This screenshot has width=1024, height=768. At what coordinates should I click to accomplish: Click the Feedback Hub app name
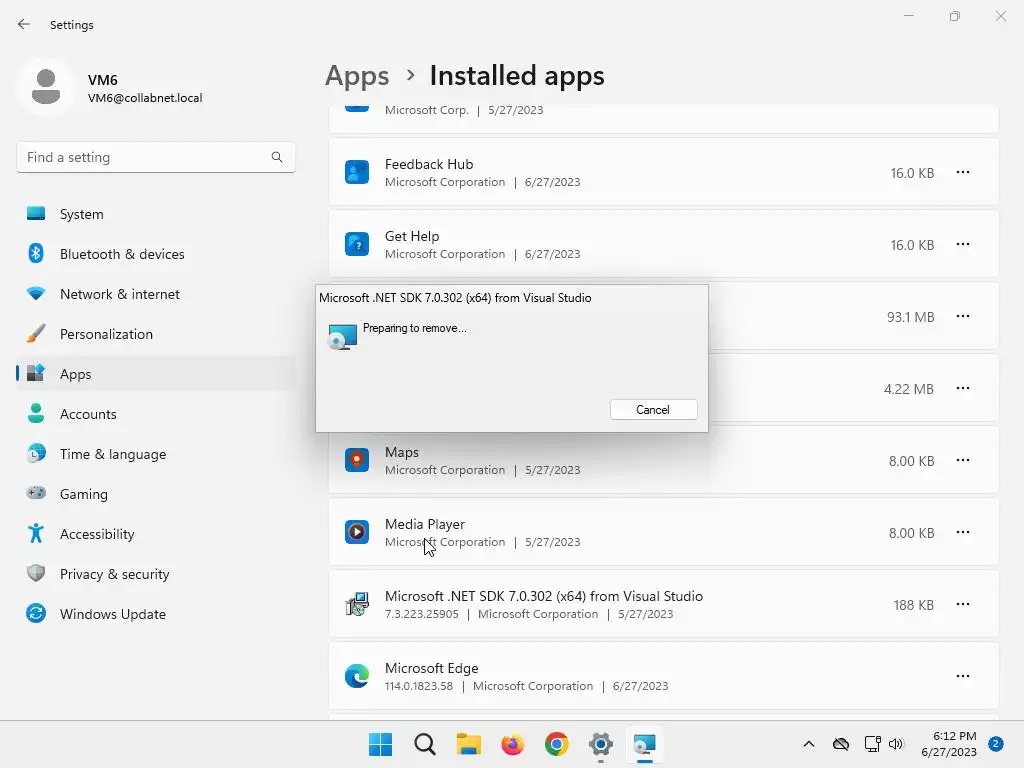click(429, 165)
